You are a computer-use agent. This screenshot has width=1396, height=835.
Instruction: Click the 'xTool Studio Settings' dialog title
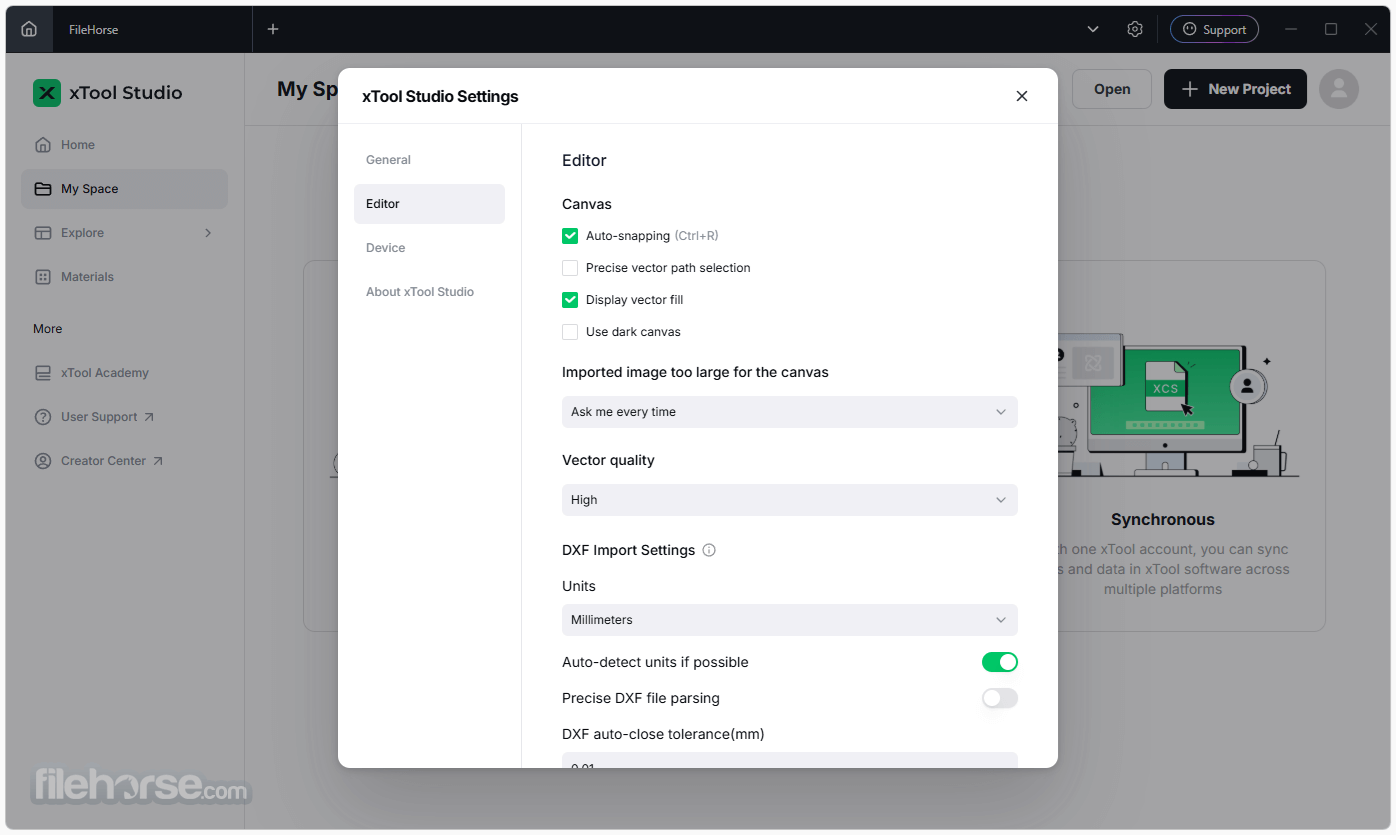click(440, 97)
